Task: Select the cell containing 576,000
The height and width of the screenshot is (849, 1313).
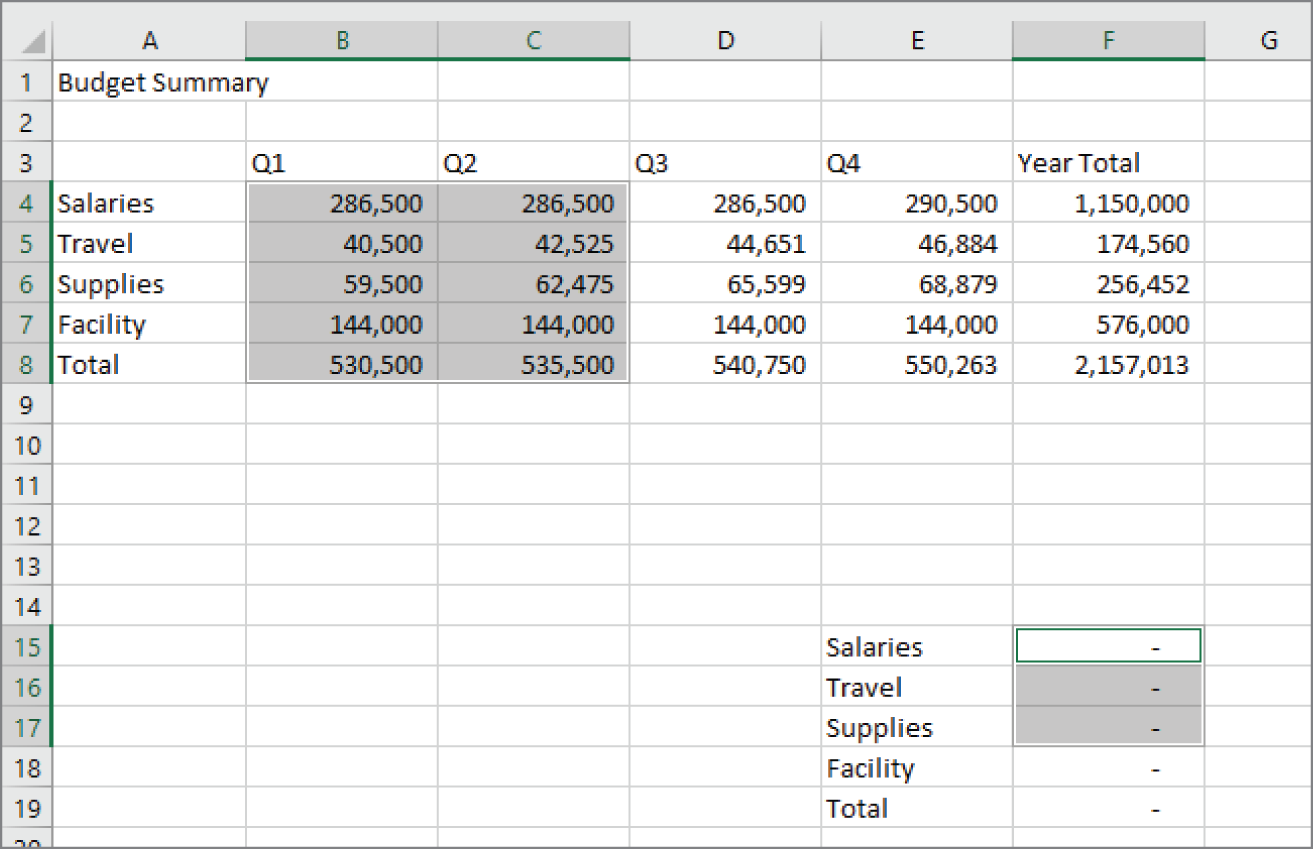Action: [x=1108, y=324]
